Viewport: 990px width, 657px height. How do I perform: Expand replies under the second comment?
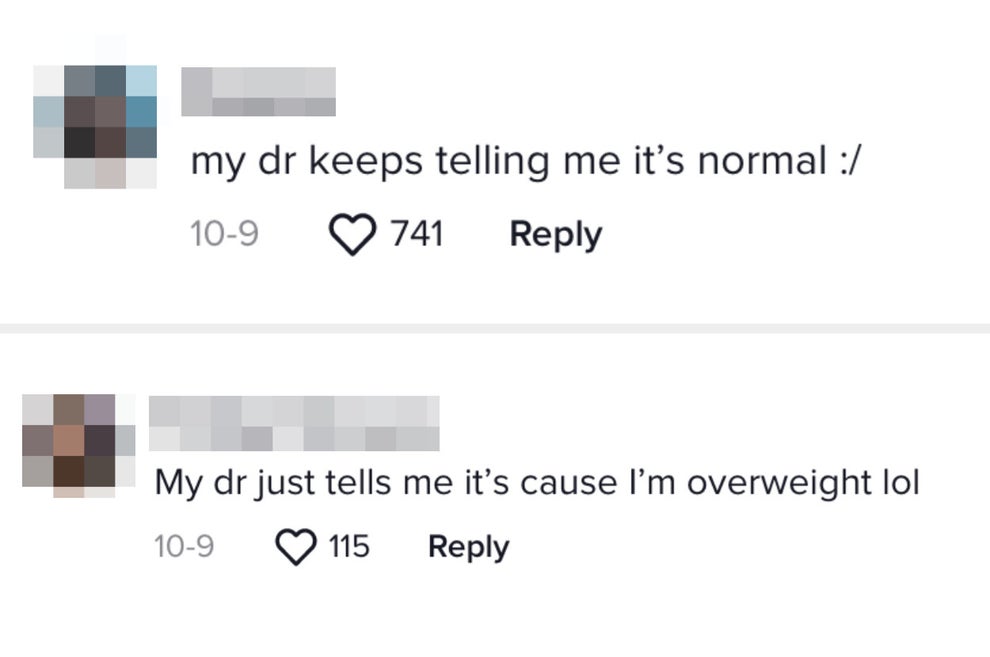pyautogui.click(x=467, y=545)
